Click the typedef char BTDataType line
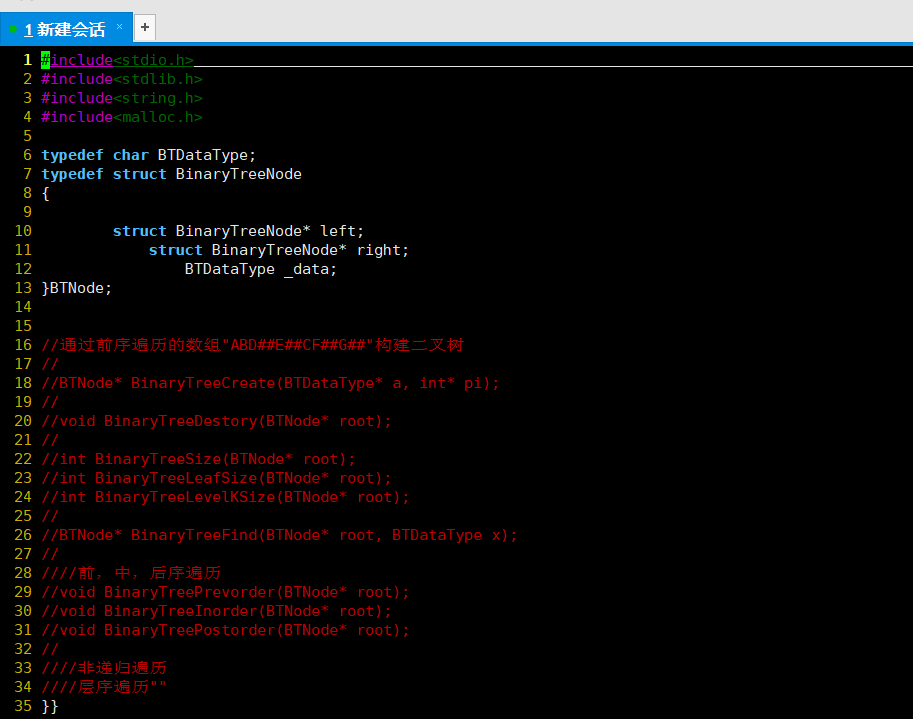The image size is (913, 719). [x=145, y=154]
